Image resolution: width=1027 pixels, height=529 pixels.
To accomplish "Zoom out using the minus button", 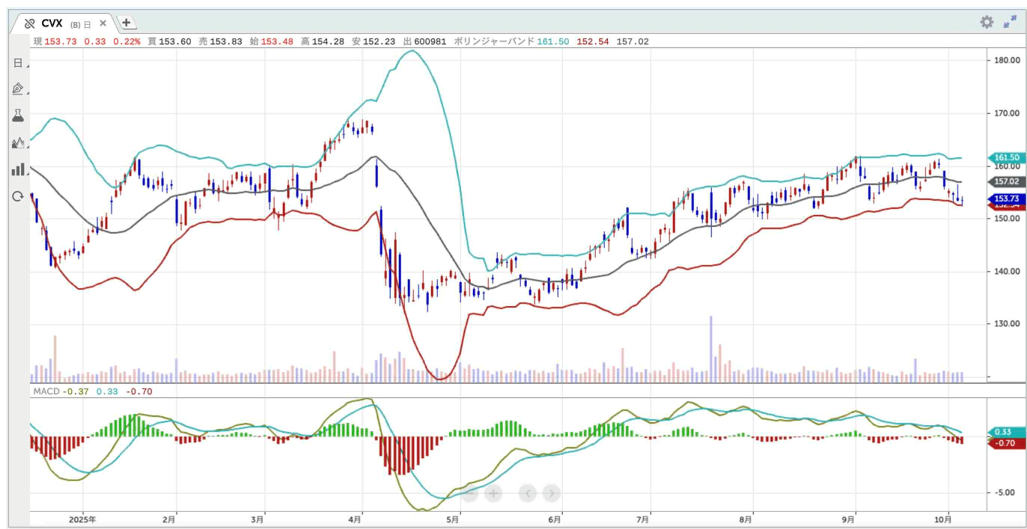I will point(469,493).
